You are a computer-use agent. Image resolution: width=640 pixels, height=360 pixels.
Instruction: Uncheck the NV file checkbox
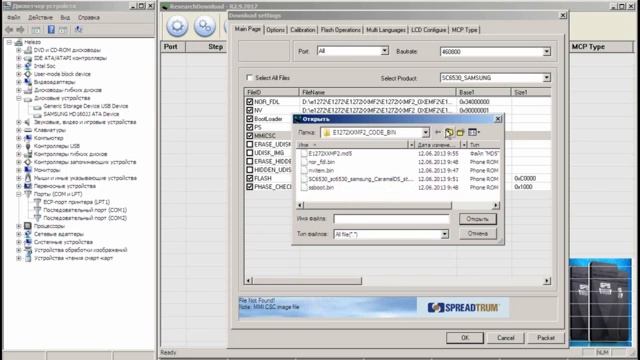pyautogui.click(x=249, y=110)
